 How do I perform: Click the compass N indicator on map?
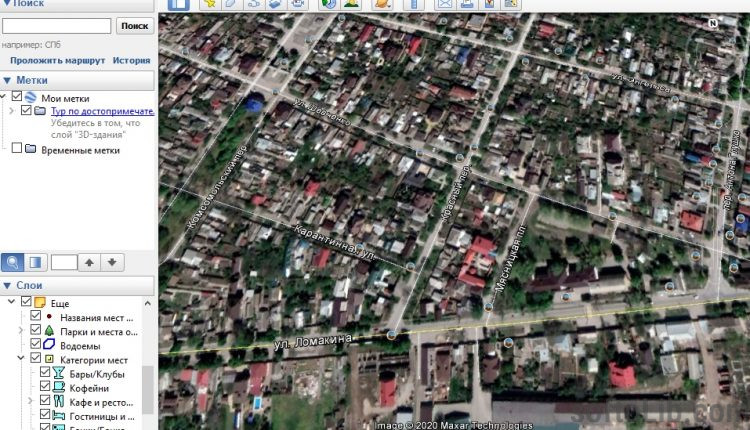click(x=713, y=23)
